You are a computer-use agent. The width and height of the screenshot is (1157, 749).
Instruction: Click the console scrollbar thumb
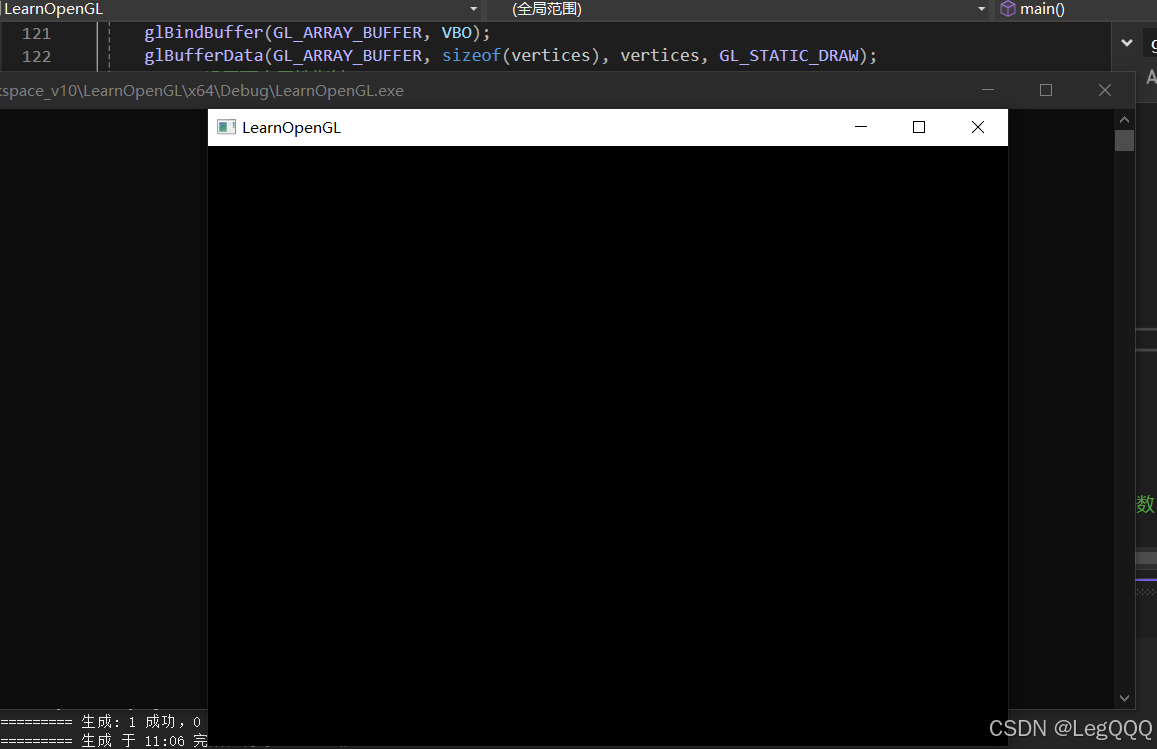(x=1124, y=140)
